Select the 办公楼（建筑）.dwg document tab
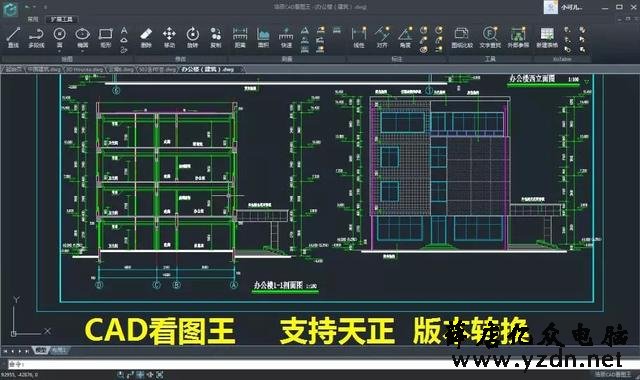Viewport: 640px width, 380px height. [x=208, y=69]
